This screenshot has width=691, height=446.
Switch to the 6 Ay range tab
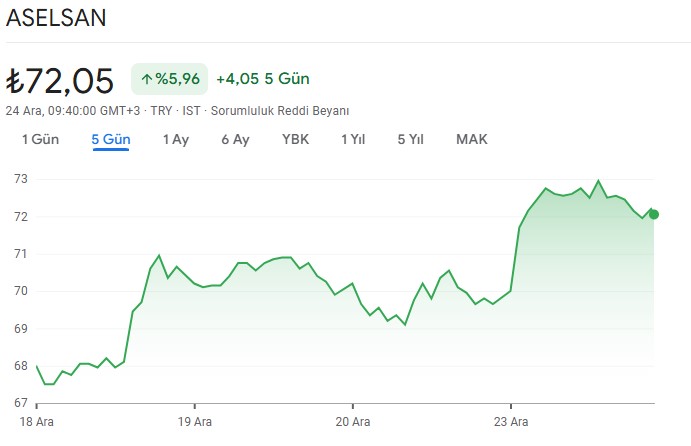point(235,139)
